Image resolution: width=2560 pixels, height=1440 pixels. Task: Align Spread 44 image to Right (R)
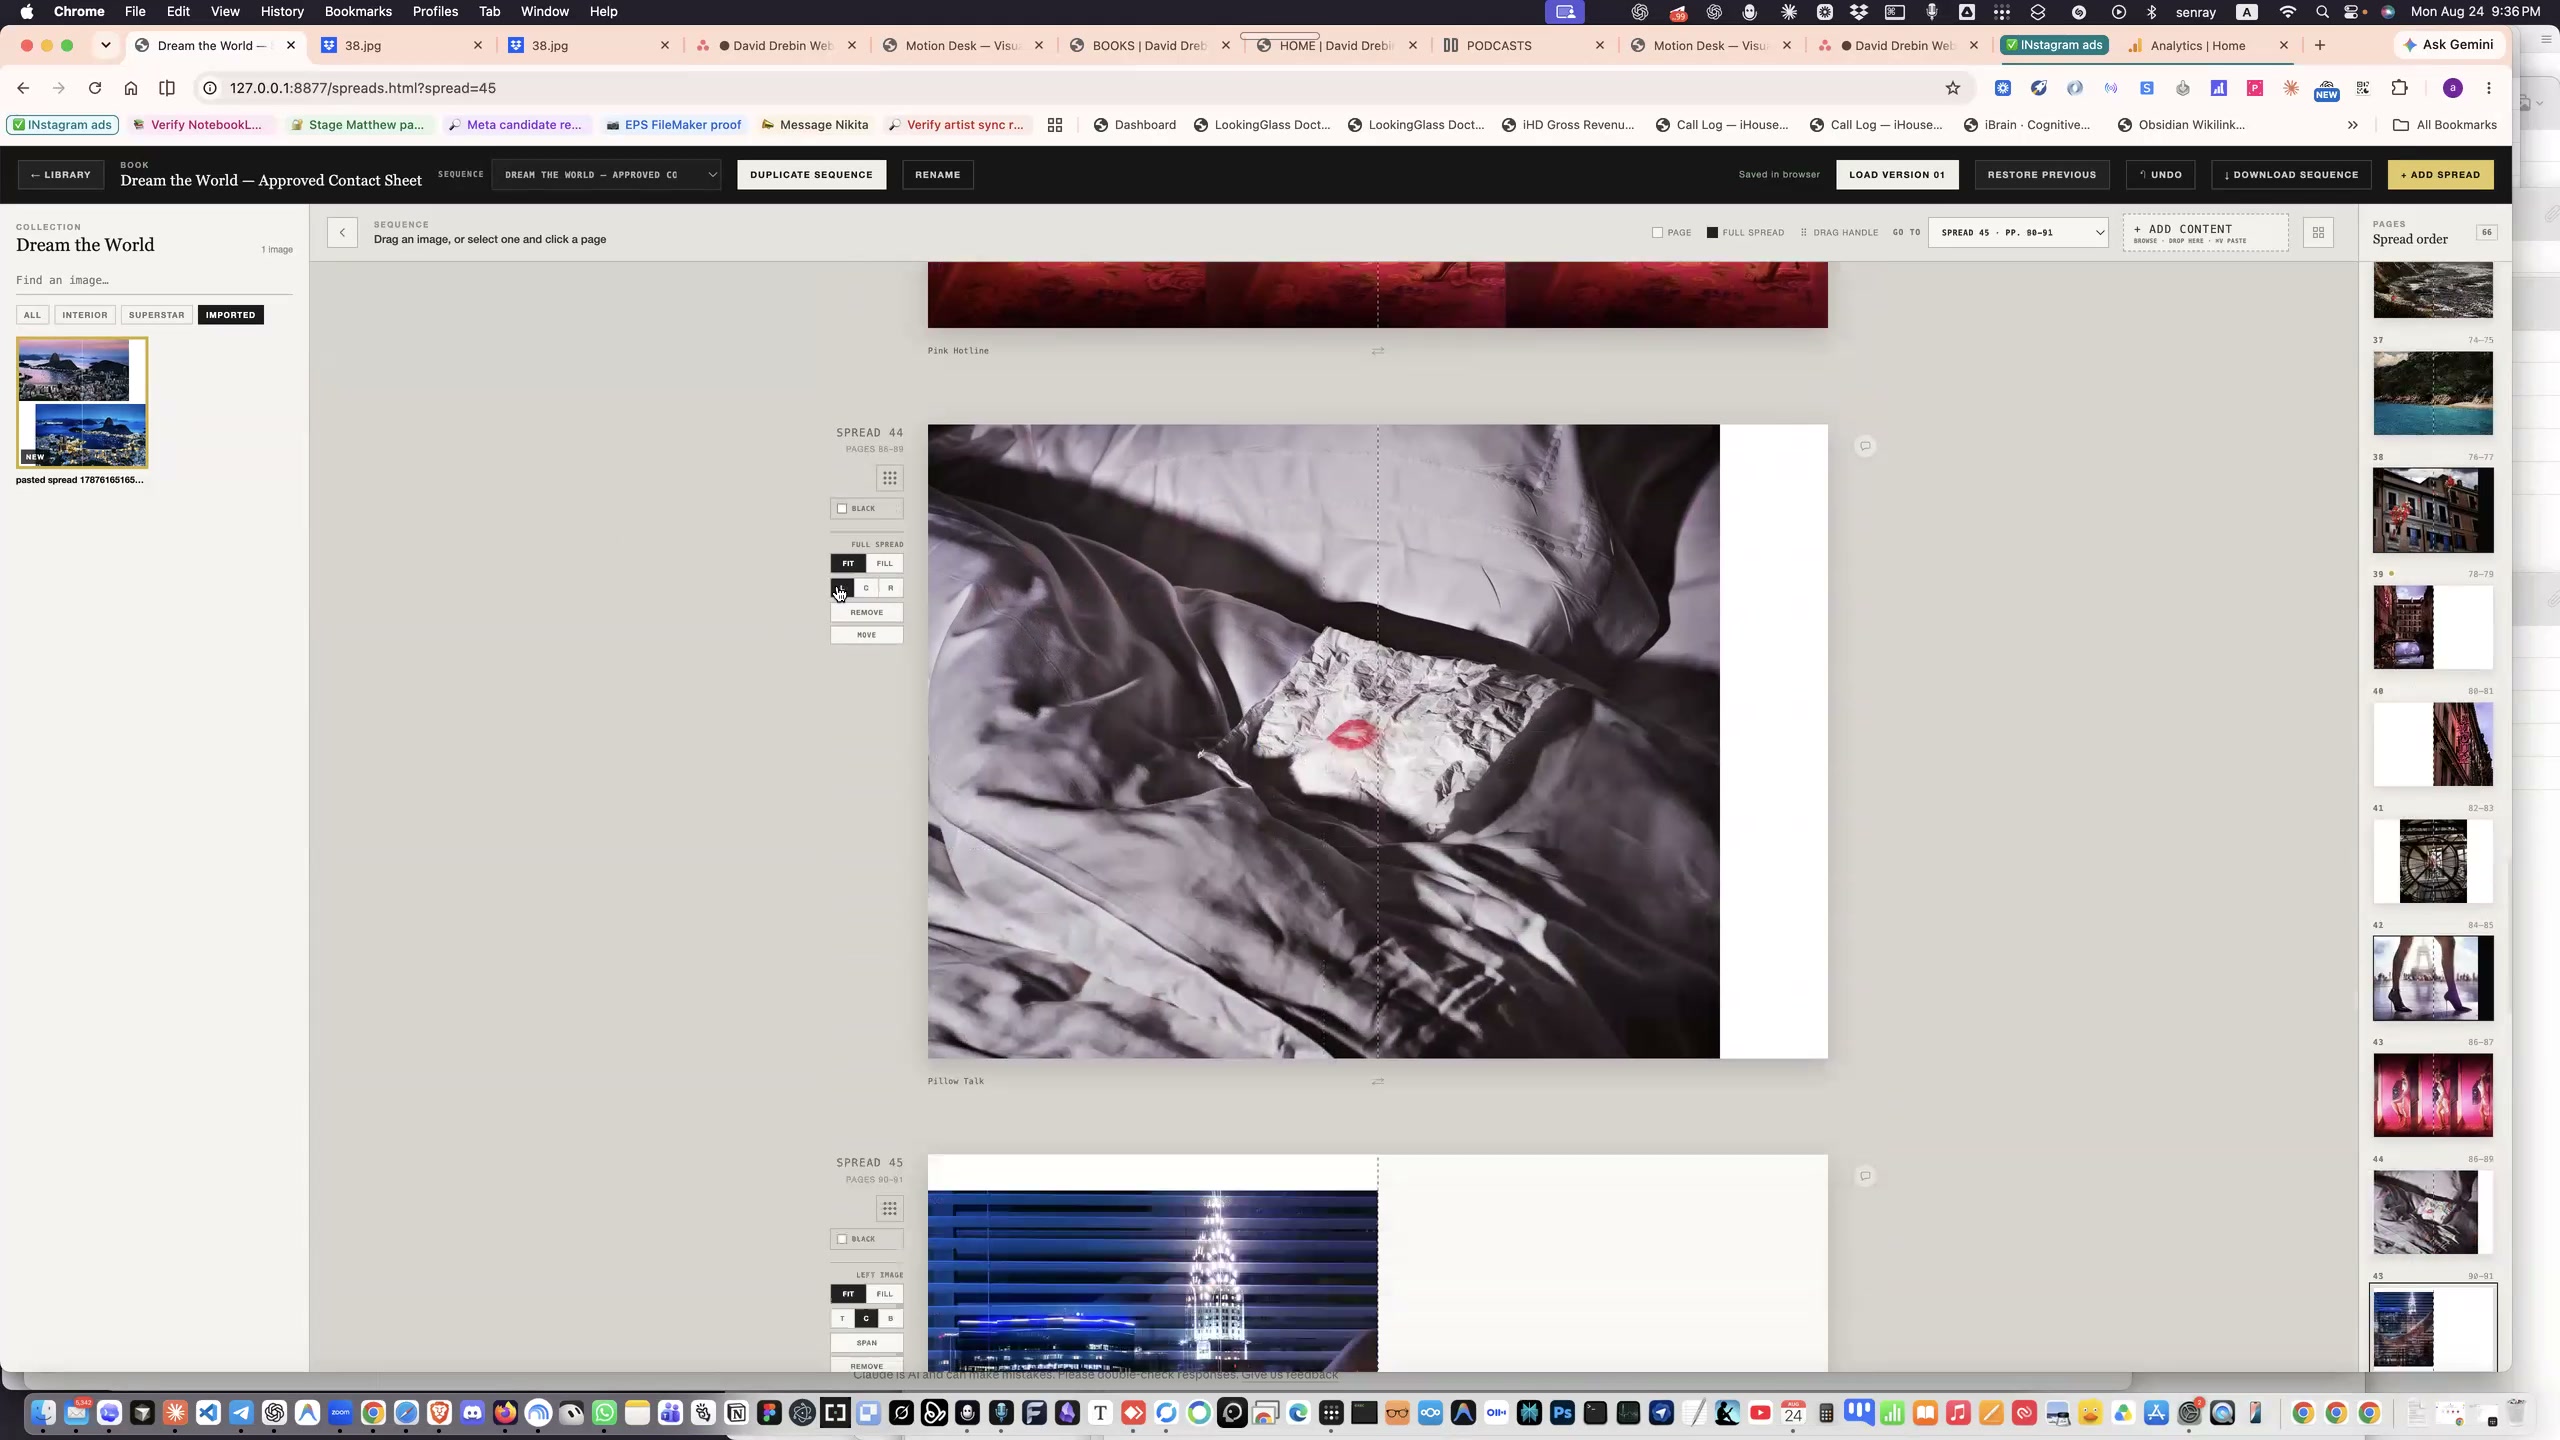[x=890, y=588]
